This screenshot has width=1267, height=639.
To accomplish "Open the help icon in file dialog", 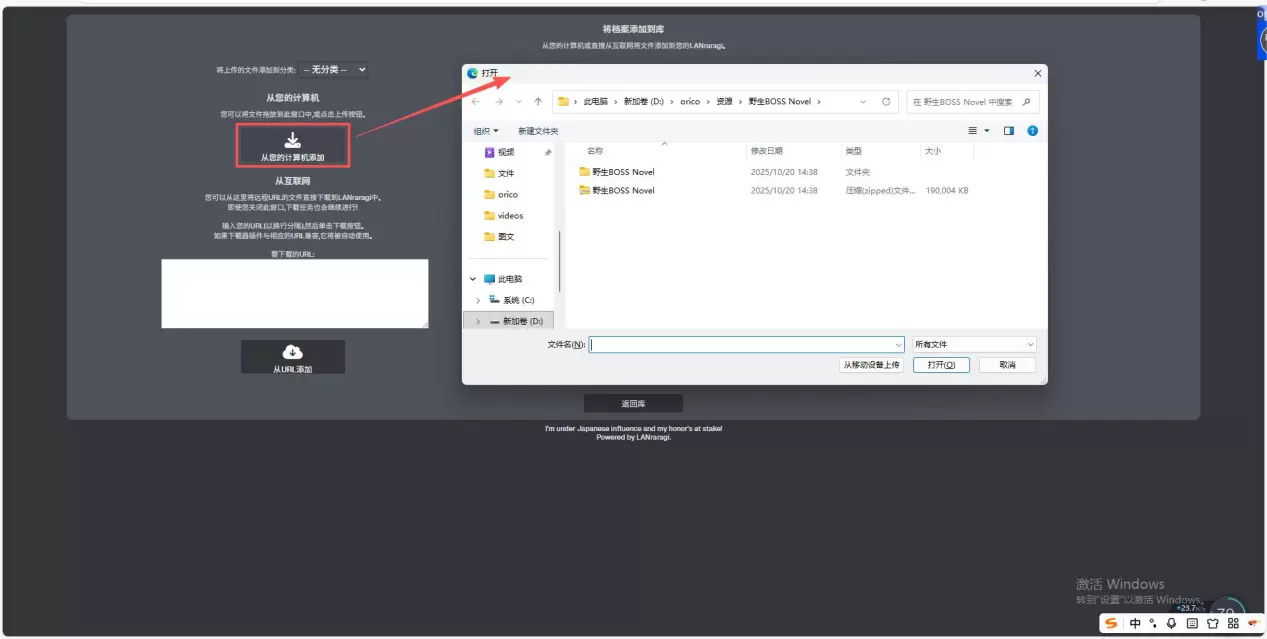I will click(1032, 131).
